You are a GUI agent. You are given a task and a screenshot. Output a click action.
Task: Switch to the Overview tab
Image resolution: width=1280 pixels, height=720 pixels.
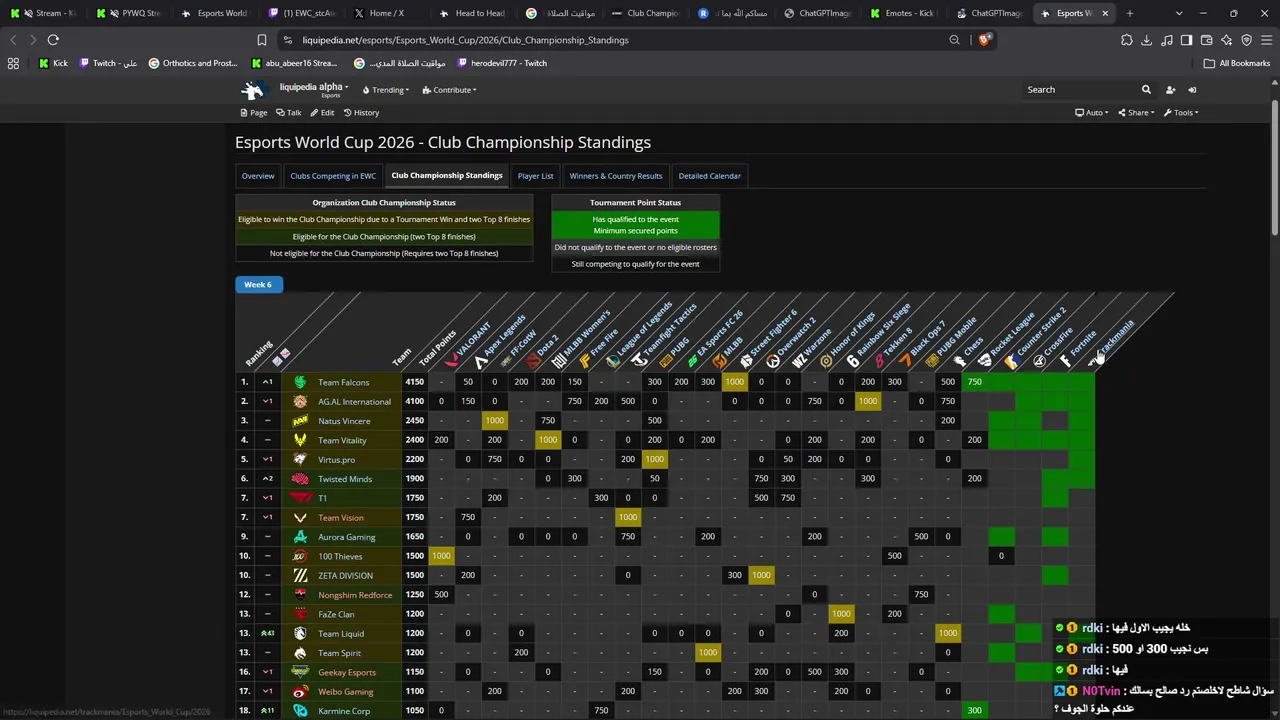258,176
